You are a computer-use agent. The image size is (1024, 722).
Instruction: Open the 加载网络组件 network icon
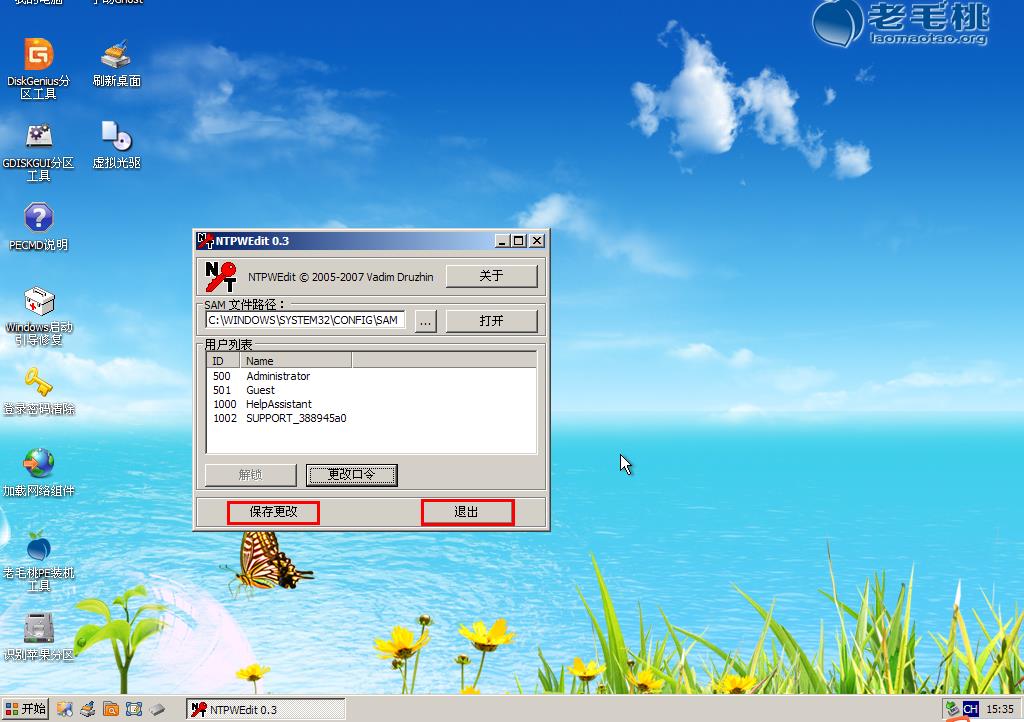coord(38,465)
